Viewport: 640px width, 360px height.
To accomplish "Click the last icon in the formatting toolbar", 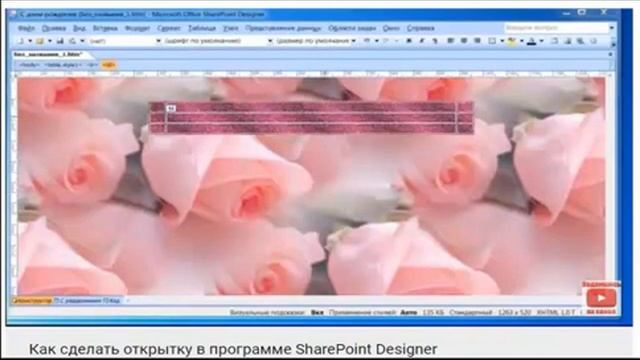I will (x=593, y=41).
